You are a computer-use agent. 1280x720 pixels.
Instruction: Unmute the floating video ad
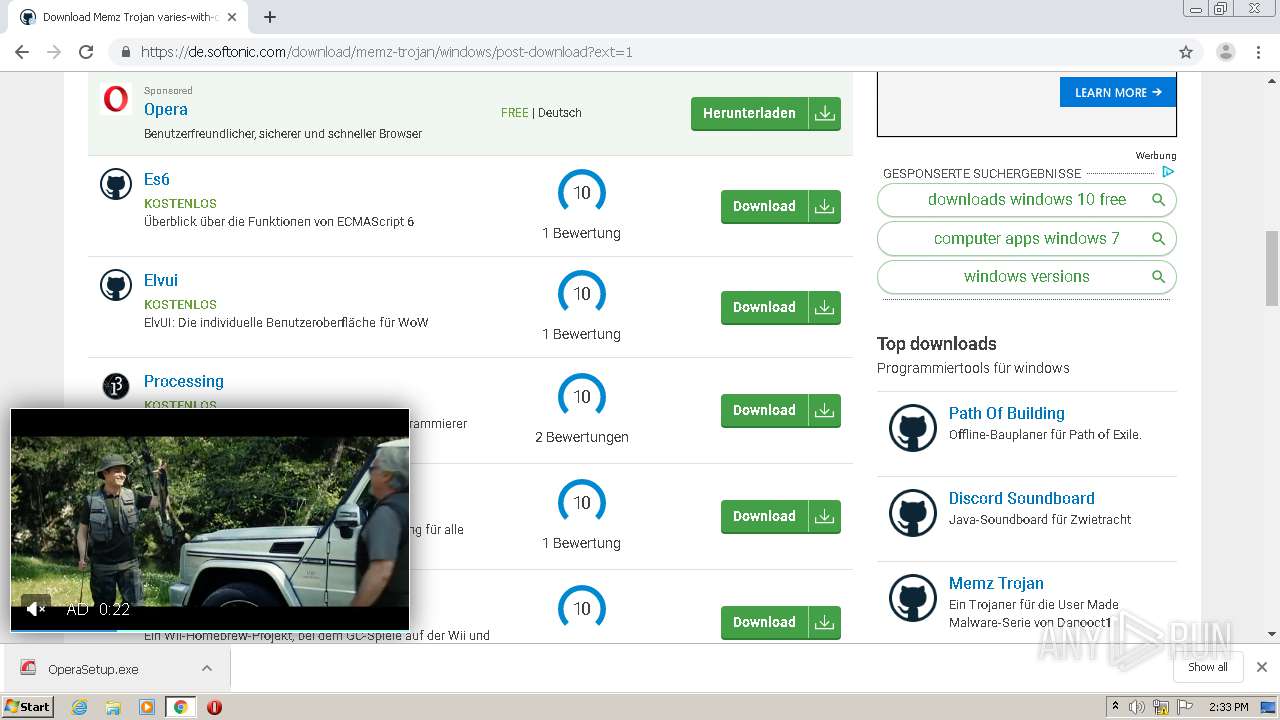click(x=36, y=609)
